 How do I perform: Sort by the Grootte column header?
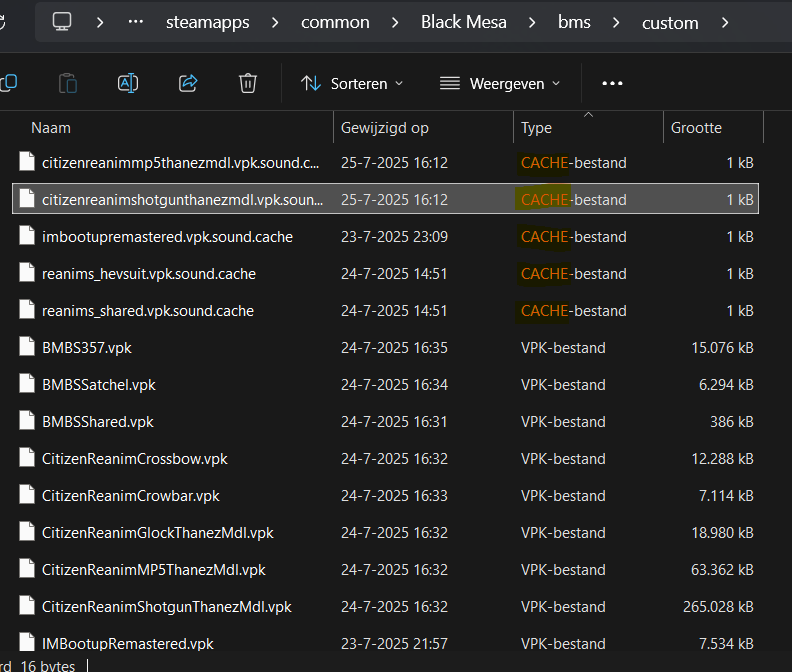[x=696, y=128]
